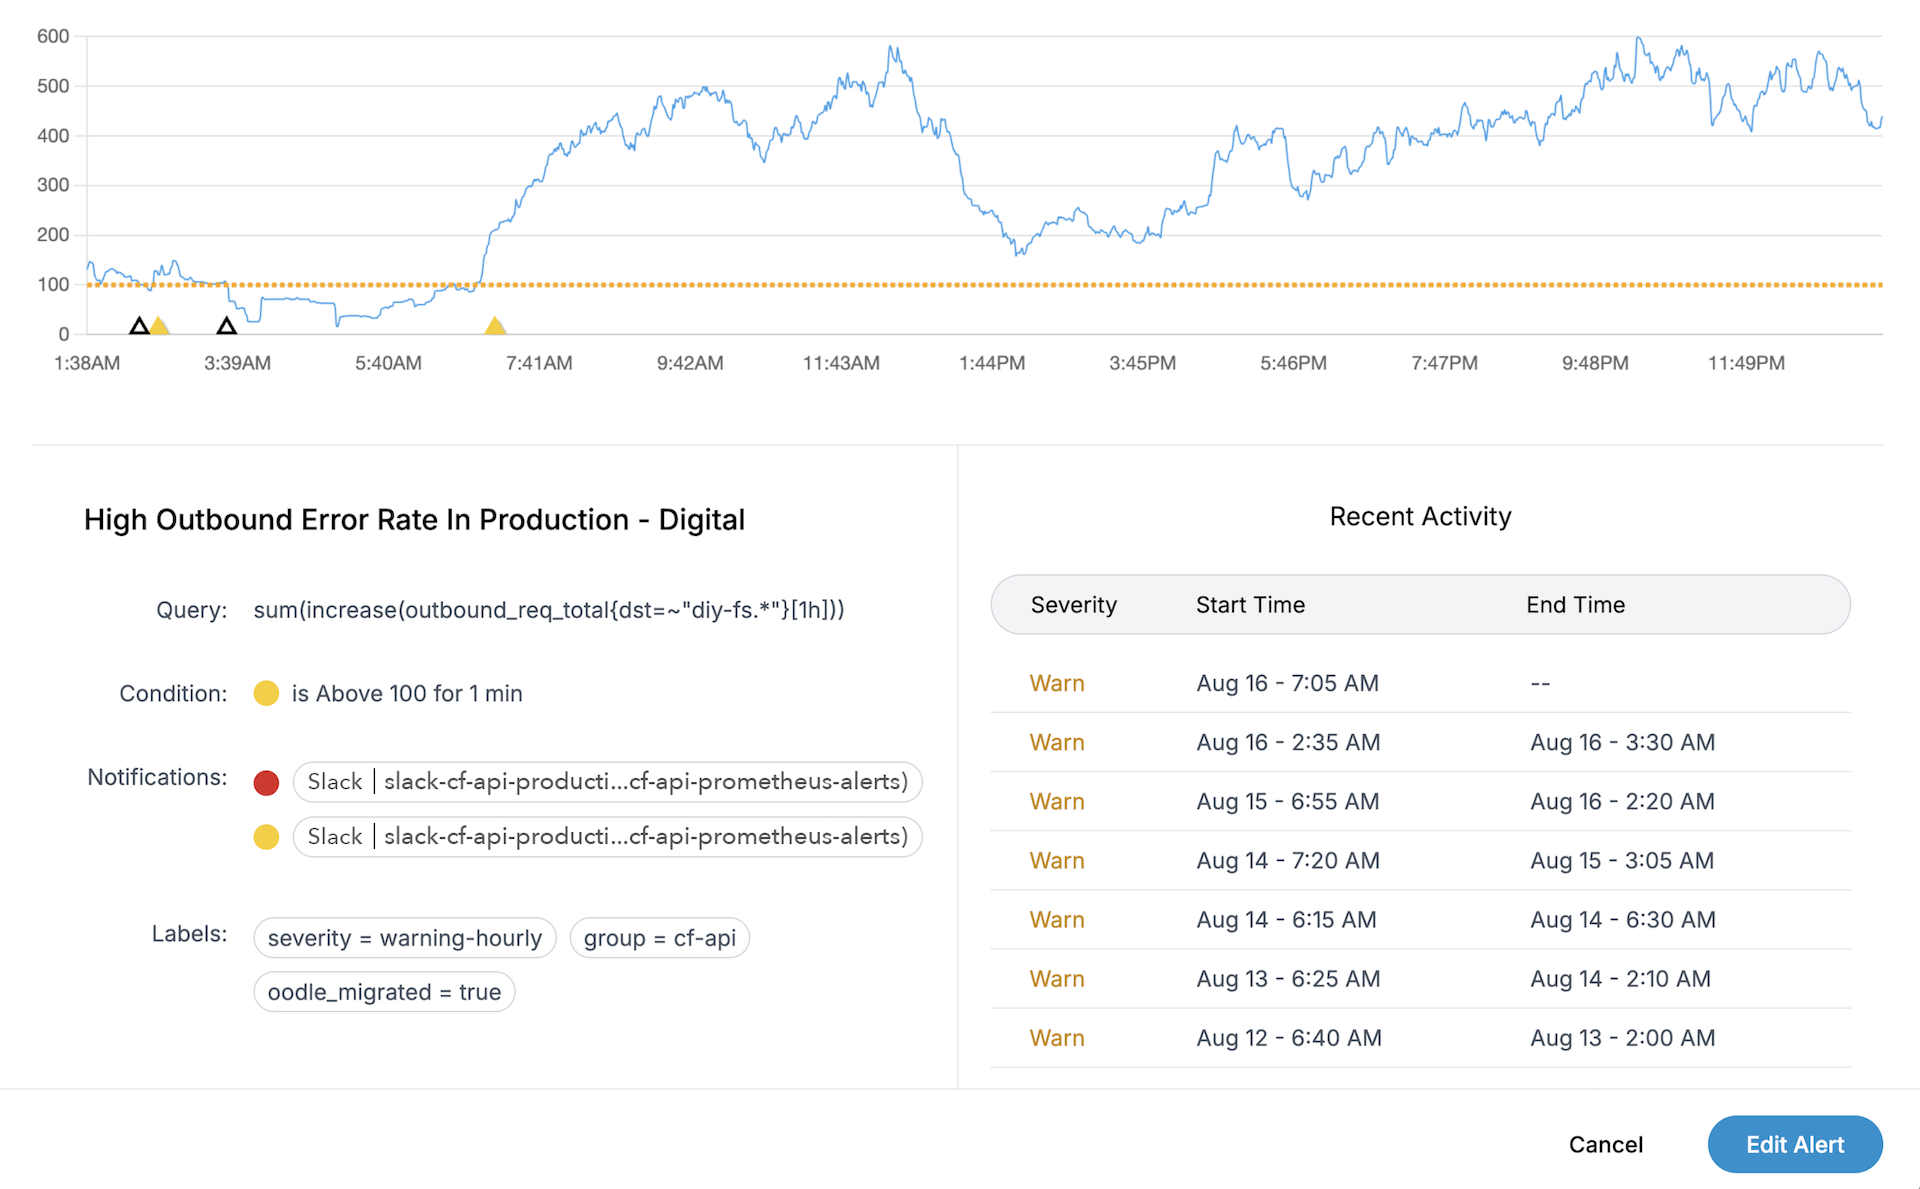Select the group = cf-api label chip
Image resolution: width=1920 pixels, height=1189 pixels.
[660, 938]
